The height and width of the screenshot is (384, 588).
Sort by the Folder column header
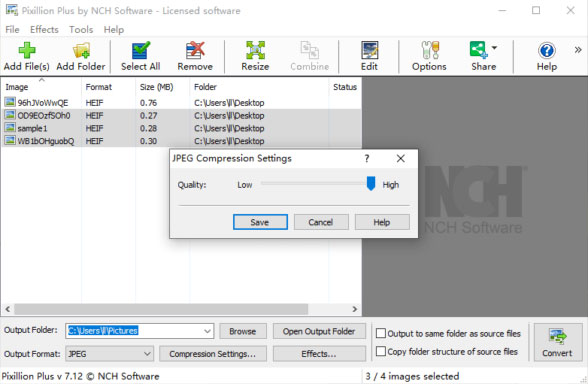click(259, 87)
